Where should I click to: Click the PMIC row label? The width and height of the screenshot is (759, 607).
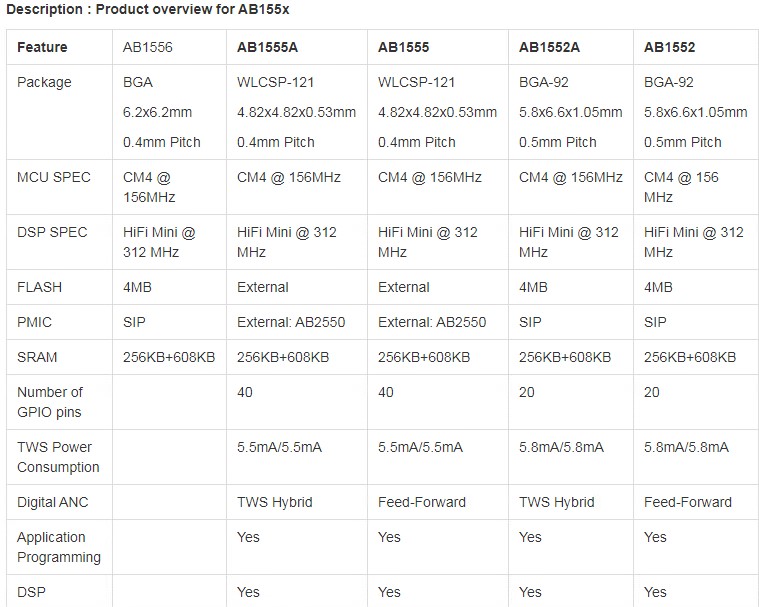pyautogui.click(x=34, y=322)
